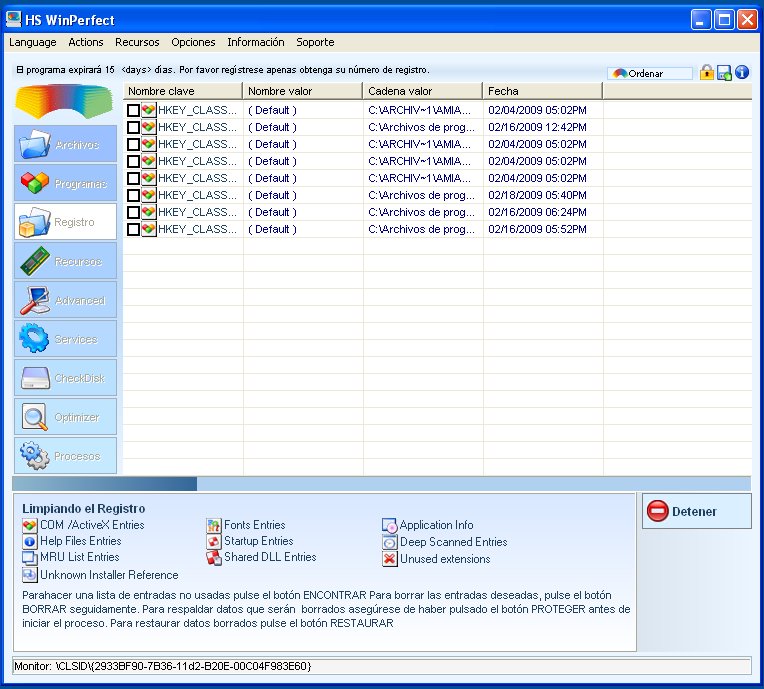
Task: Sort by the Cadena valor column header
Action: pyautogui.click(x=422, y=91)
